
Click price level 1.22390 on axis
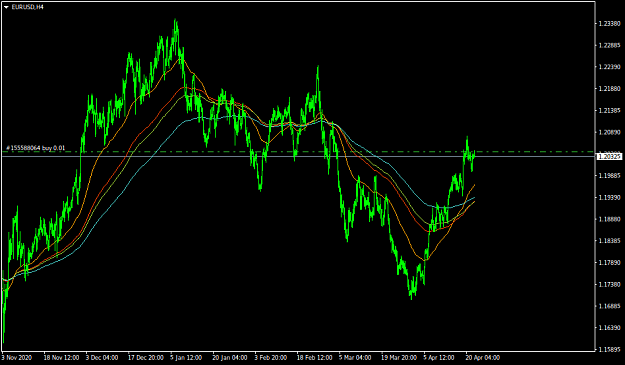(610, 67)
